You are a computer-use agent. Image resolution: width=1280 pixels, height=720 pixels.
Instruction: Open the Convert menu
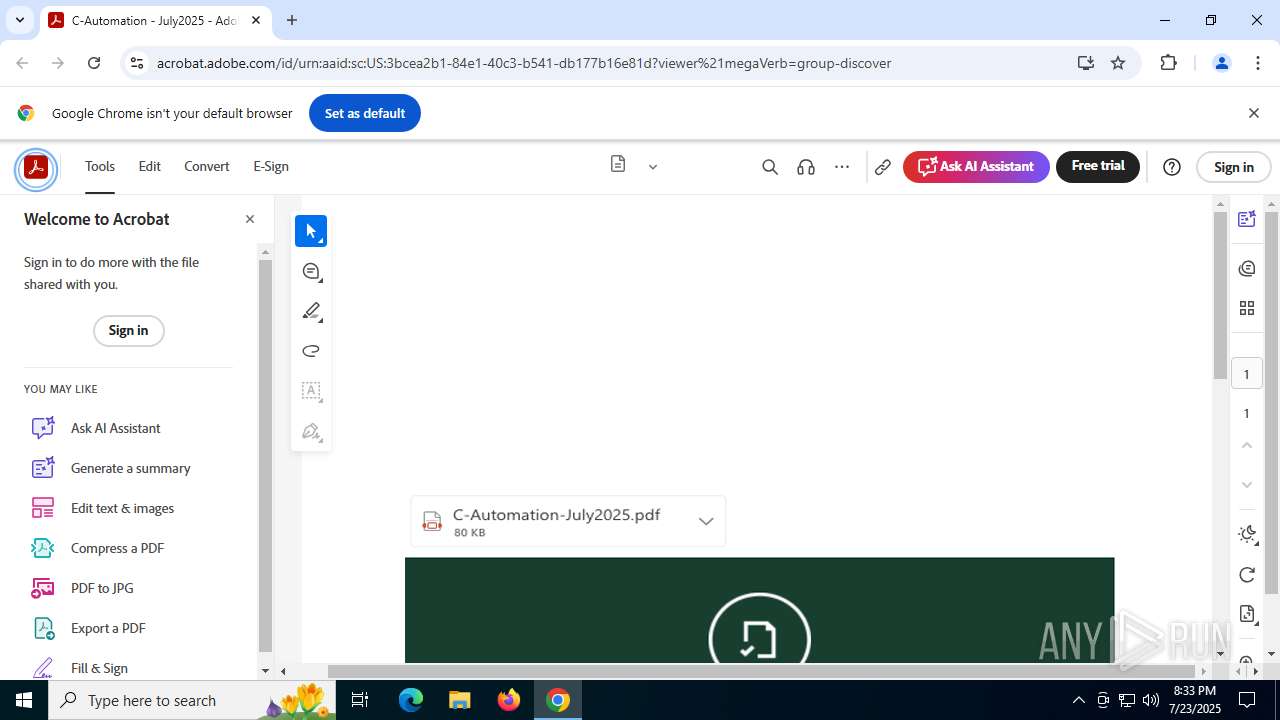207,167
